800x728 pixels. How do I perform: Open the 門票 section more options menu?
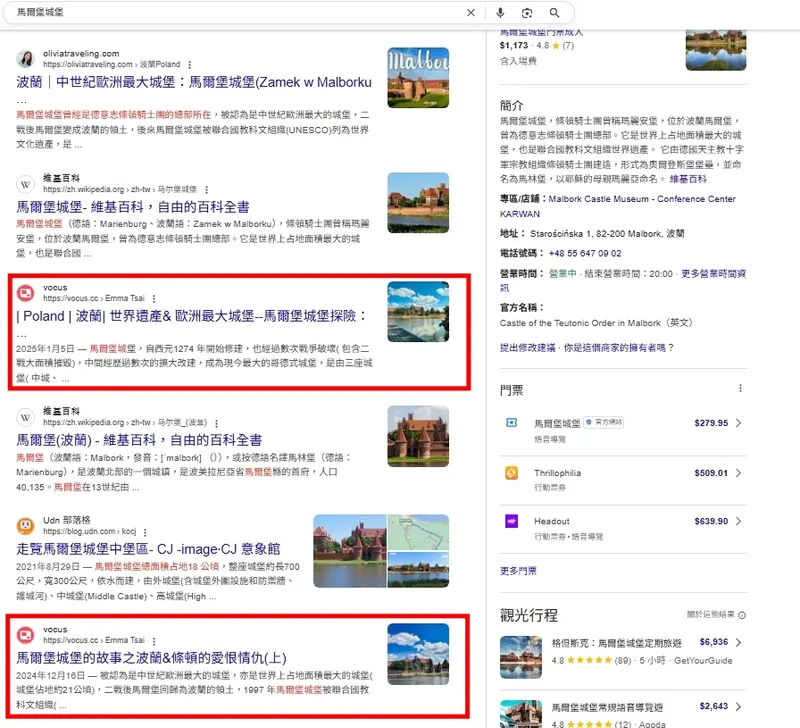tap(740, 389)
